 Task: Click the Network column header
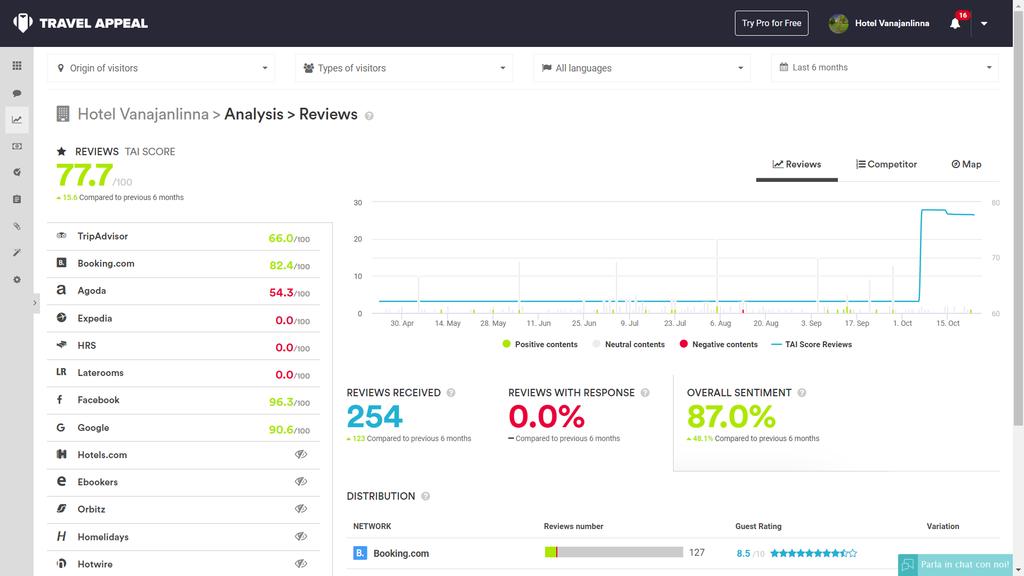pos(372,526)
